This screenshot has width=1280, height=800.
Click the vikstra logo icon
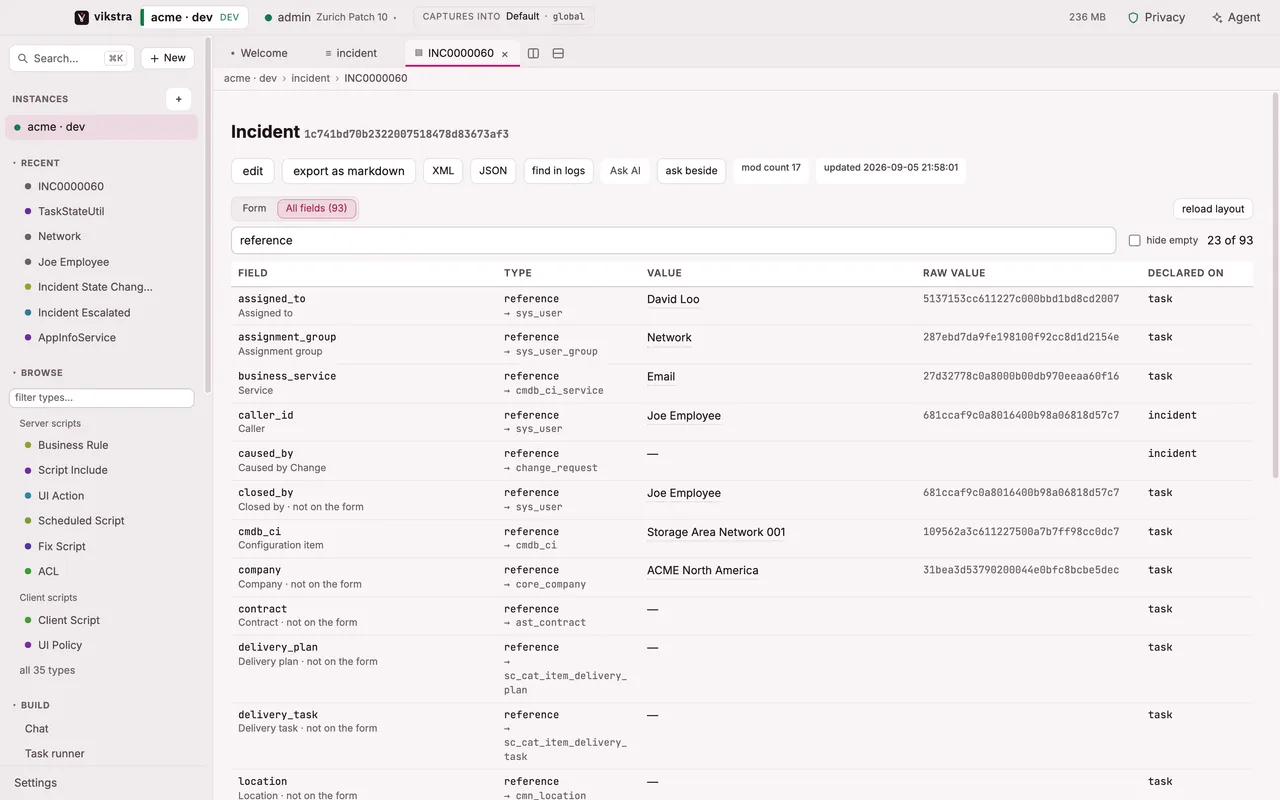pos(82,17)
